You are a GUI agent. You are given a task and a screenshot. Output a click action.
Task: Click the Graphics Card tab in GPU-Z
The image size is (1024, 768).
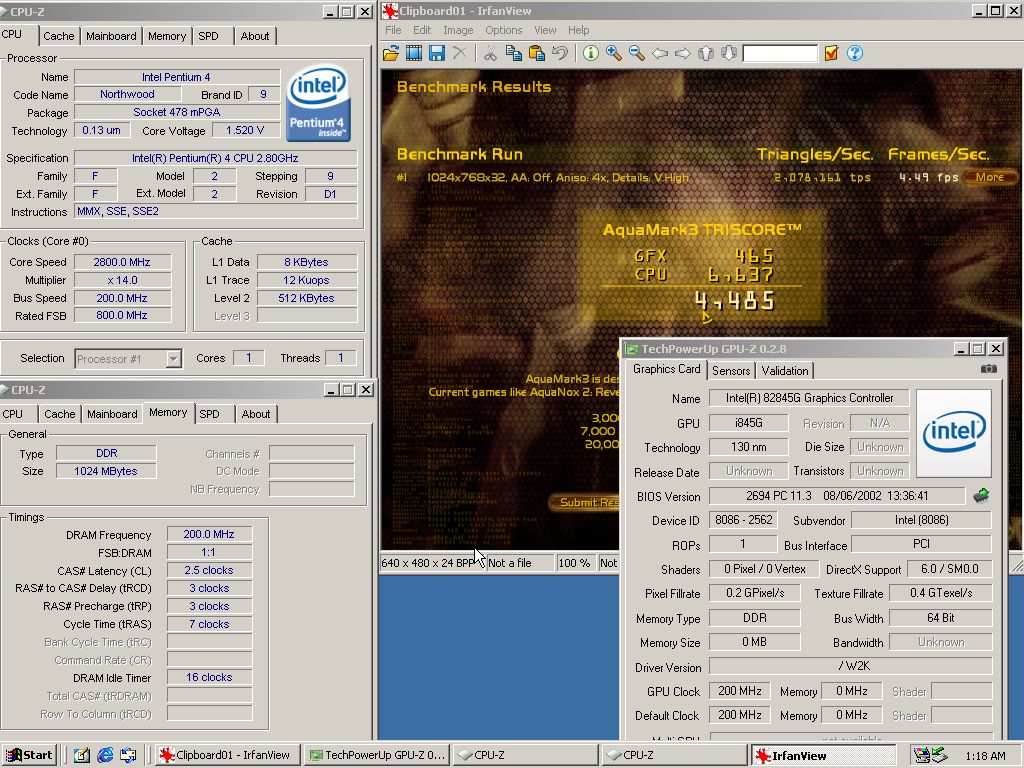(666, 369)
